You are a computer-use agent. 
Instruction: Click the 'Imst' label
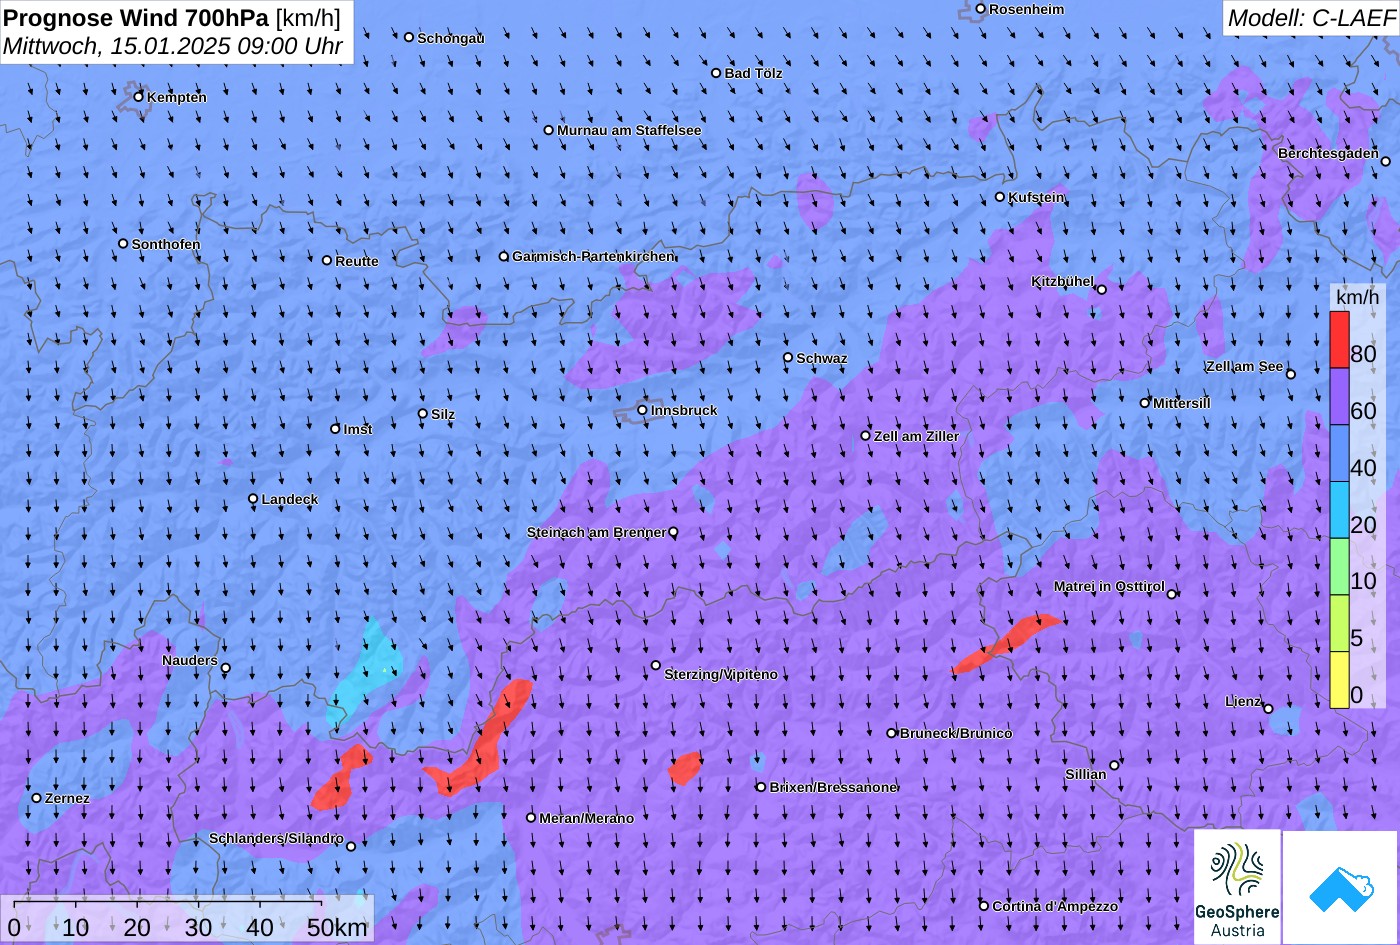358,430
